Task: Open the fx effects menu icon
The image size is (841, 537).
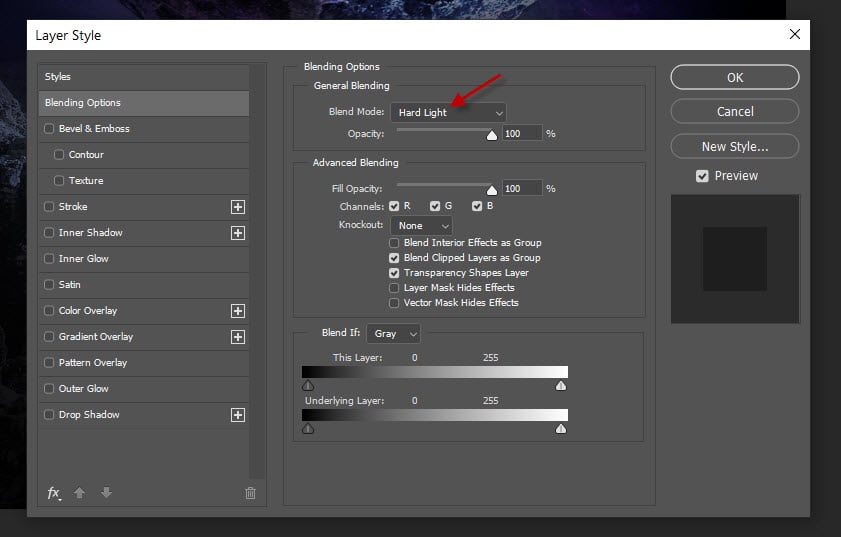Action: pyautogui.click(x=54, y=493)
